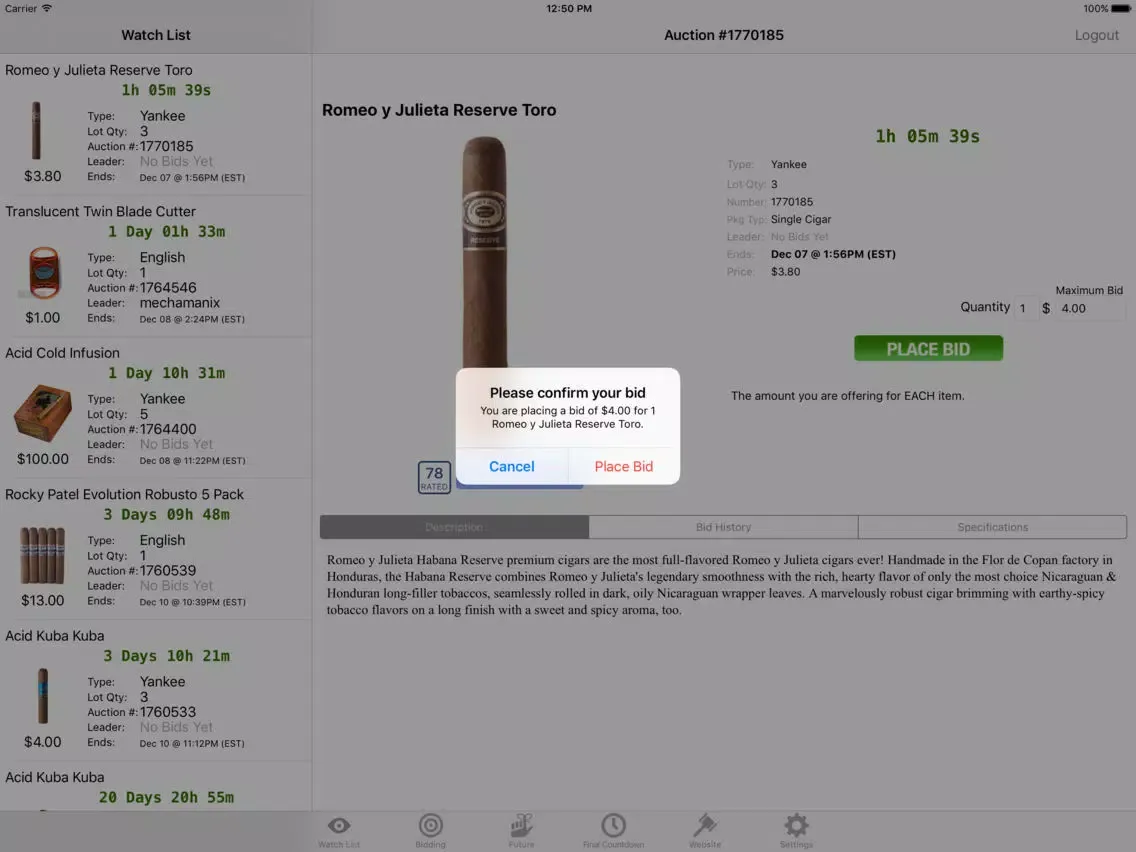Screen dimensions: 1136x852
Task: Tap the $3.80 price under first item
Action: (x=43, y=176)
